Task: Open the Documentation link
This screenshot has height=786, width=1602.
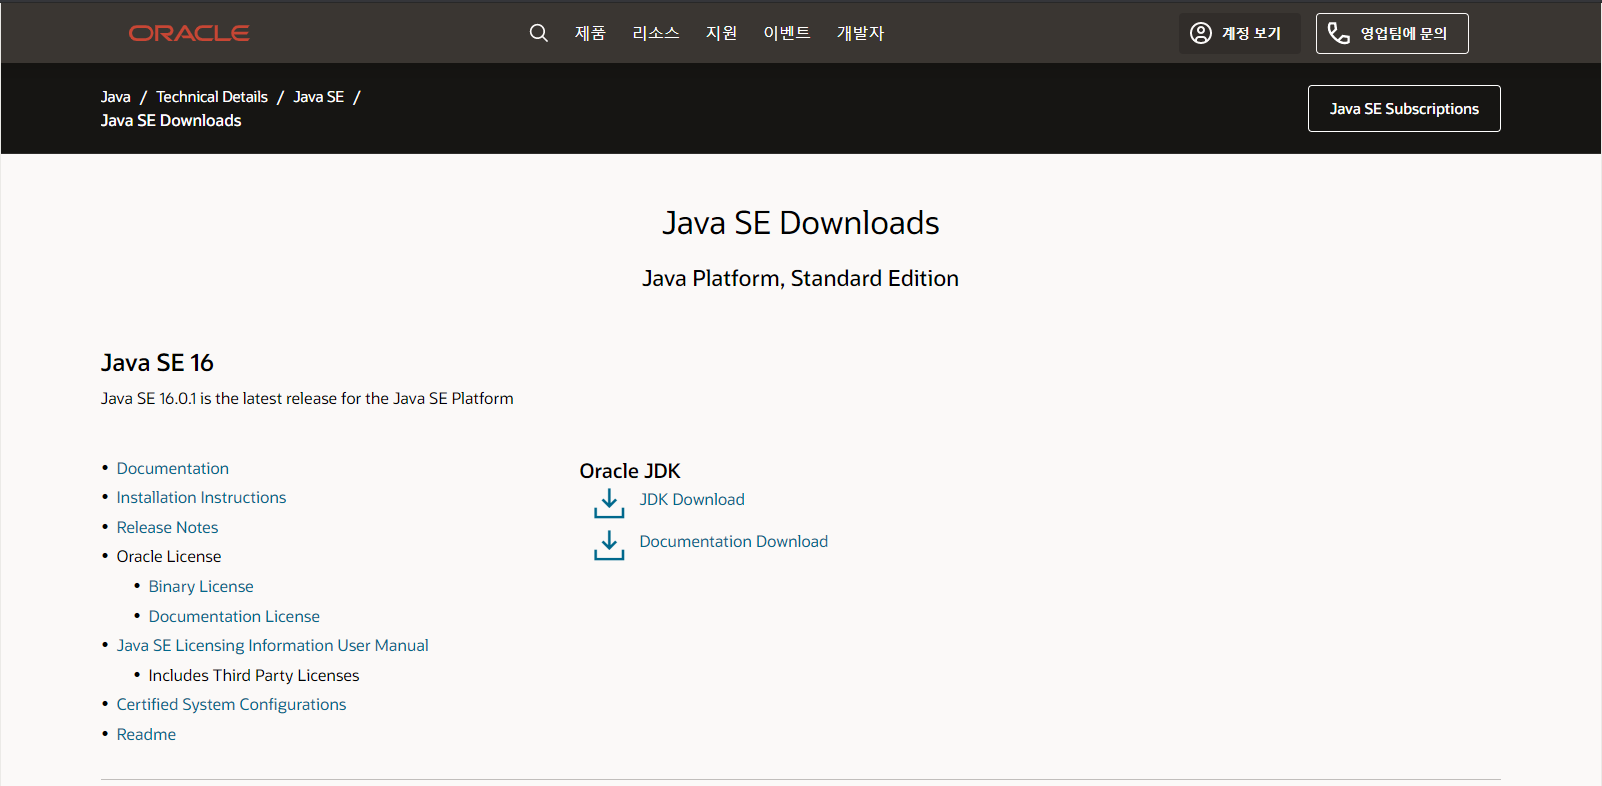Action: (x=173, y=468)
